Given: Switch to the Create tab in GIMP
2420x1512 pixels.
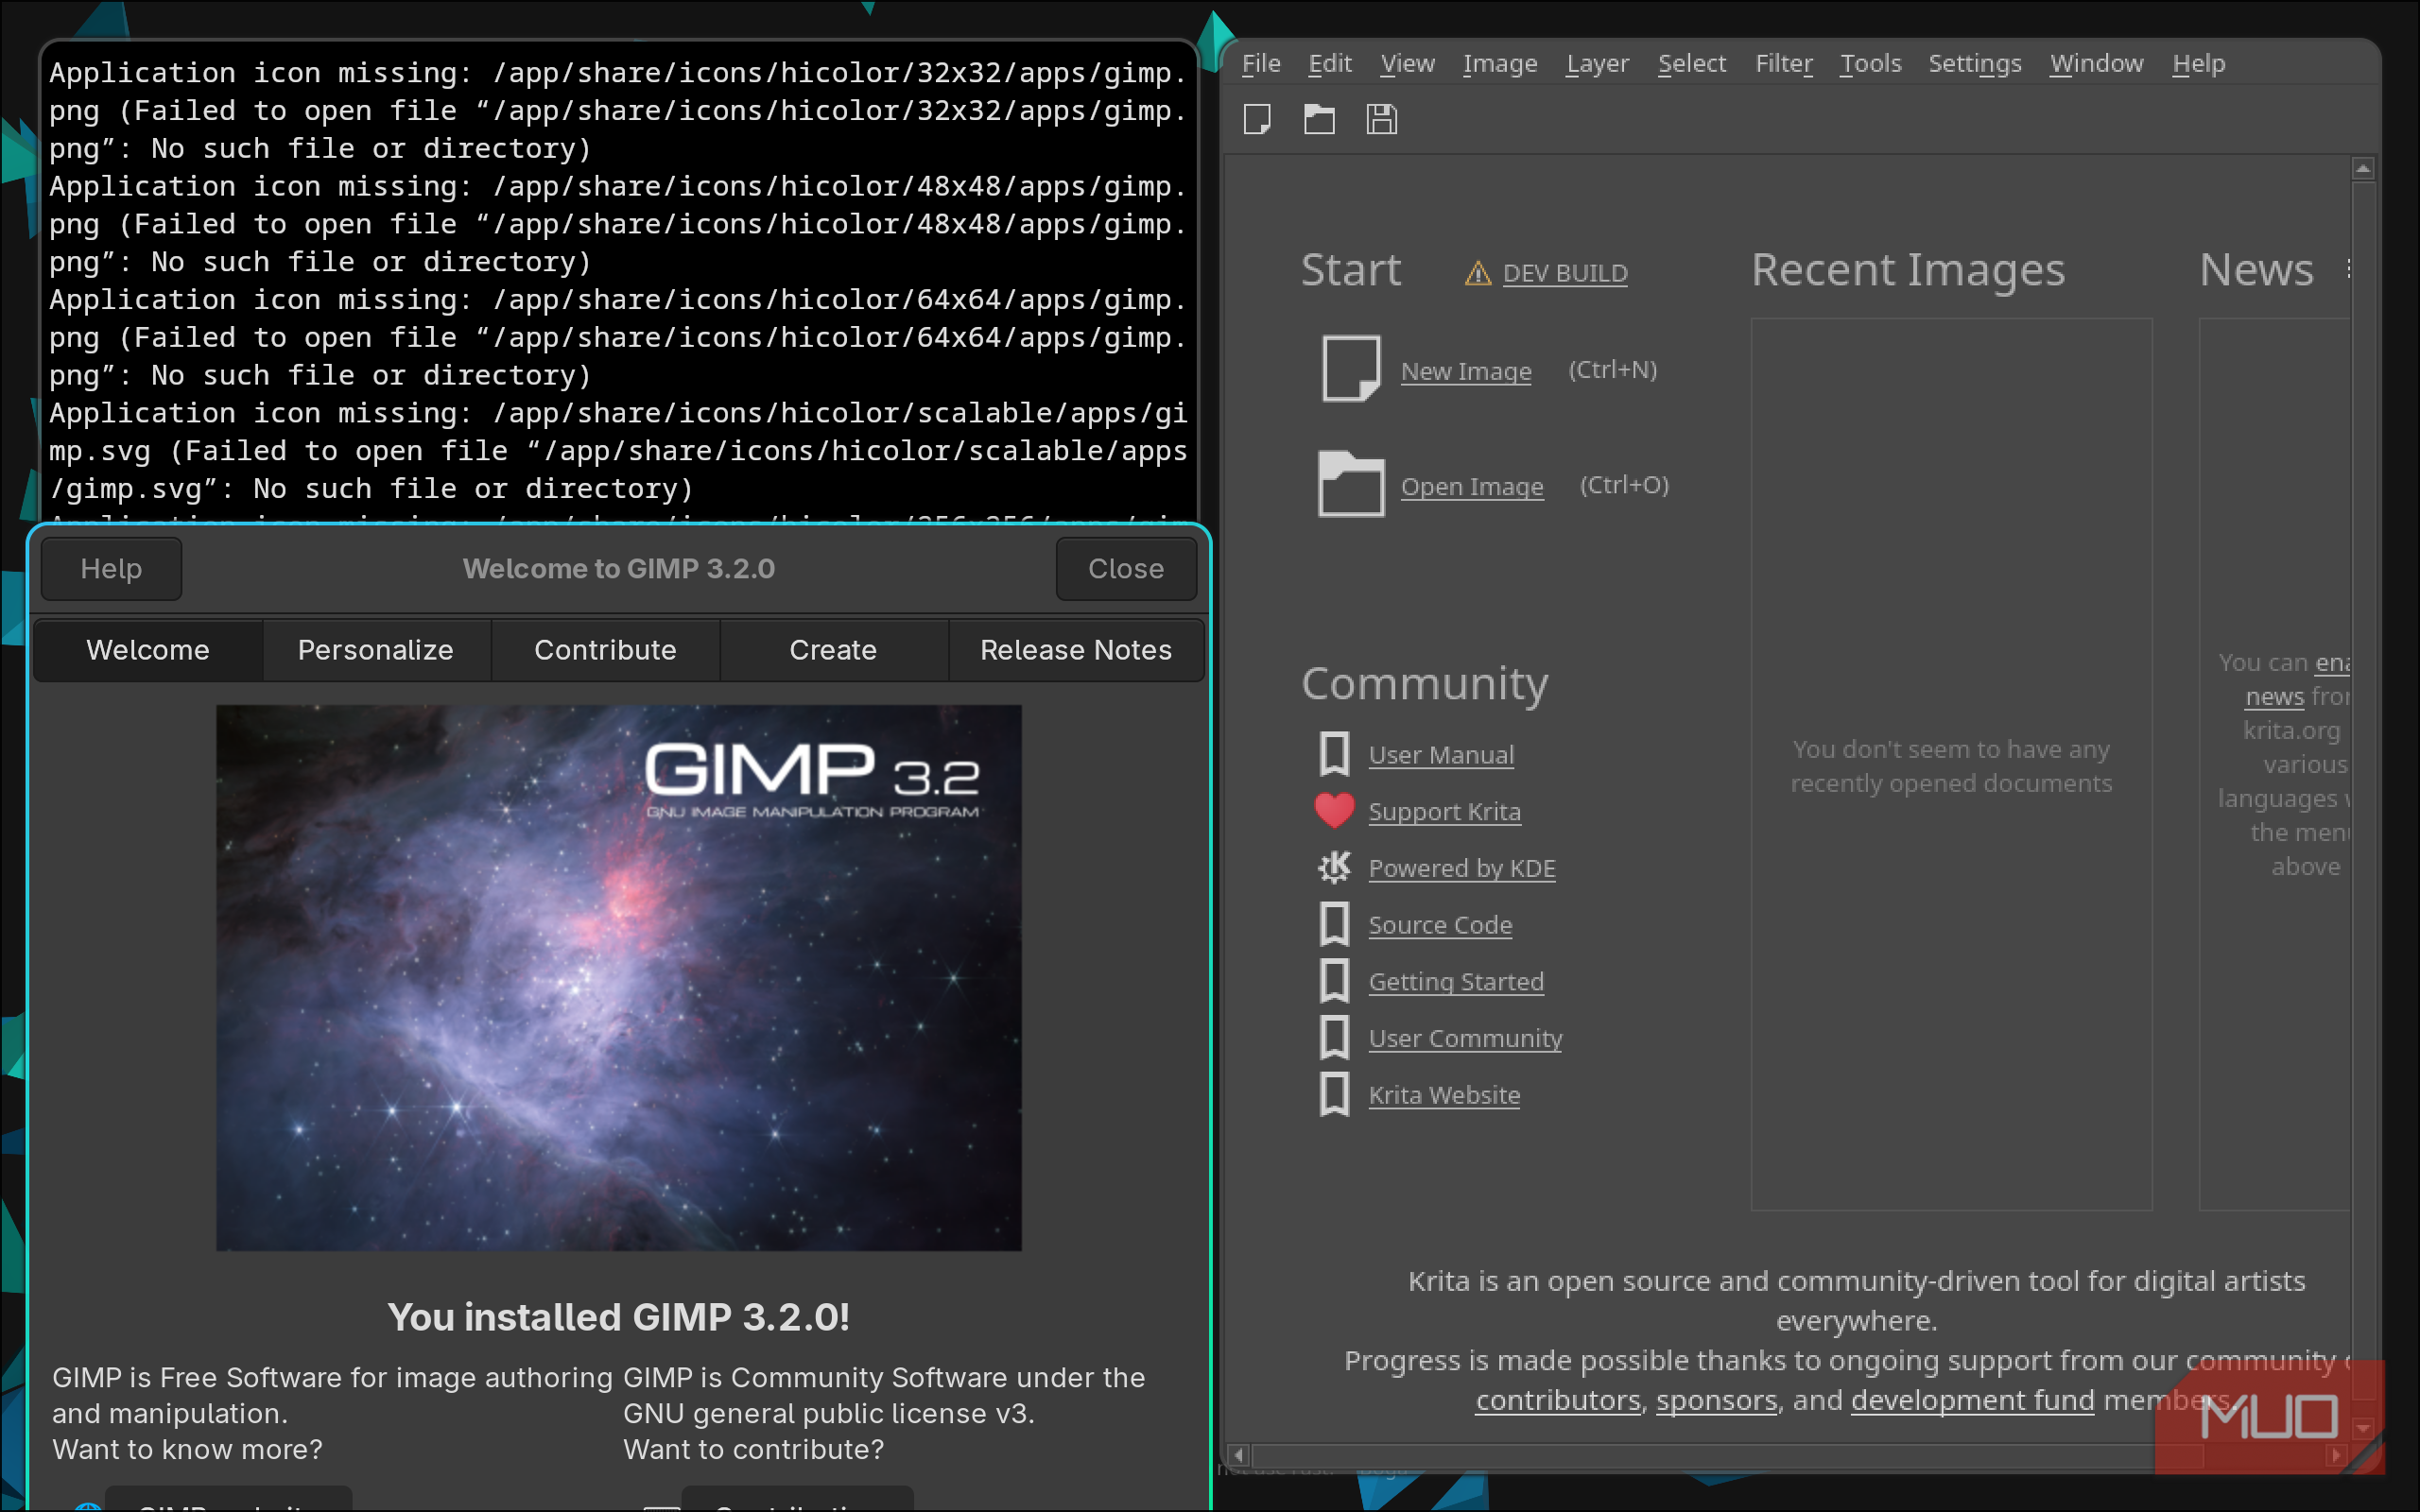Looking at the screenshot, I should pos(833,650).
